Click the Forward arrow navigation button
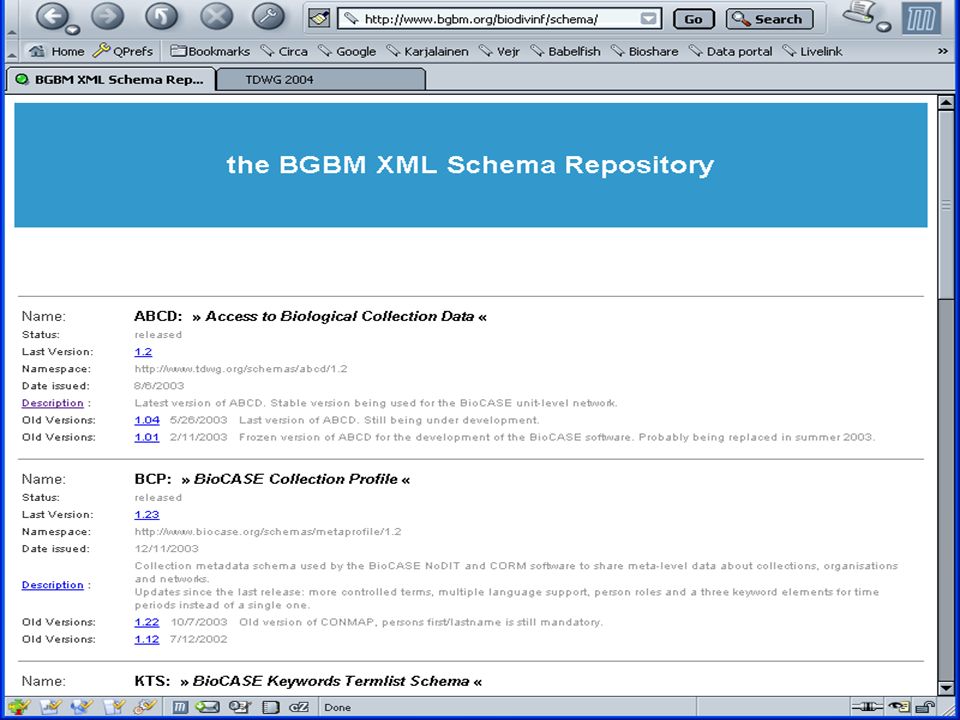The image size is (960, 720). click(x=108, y=17)
